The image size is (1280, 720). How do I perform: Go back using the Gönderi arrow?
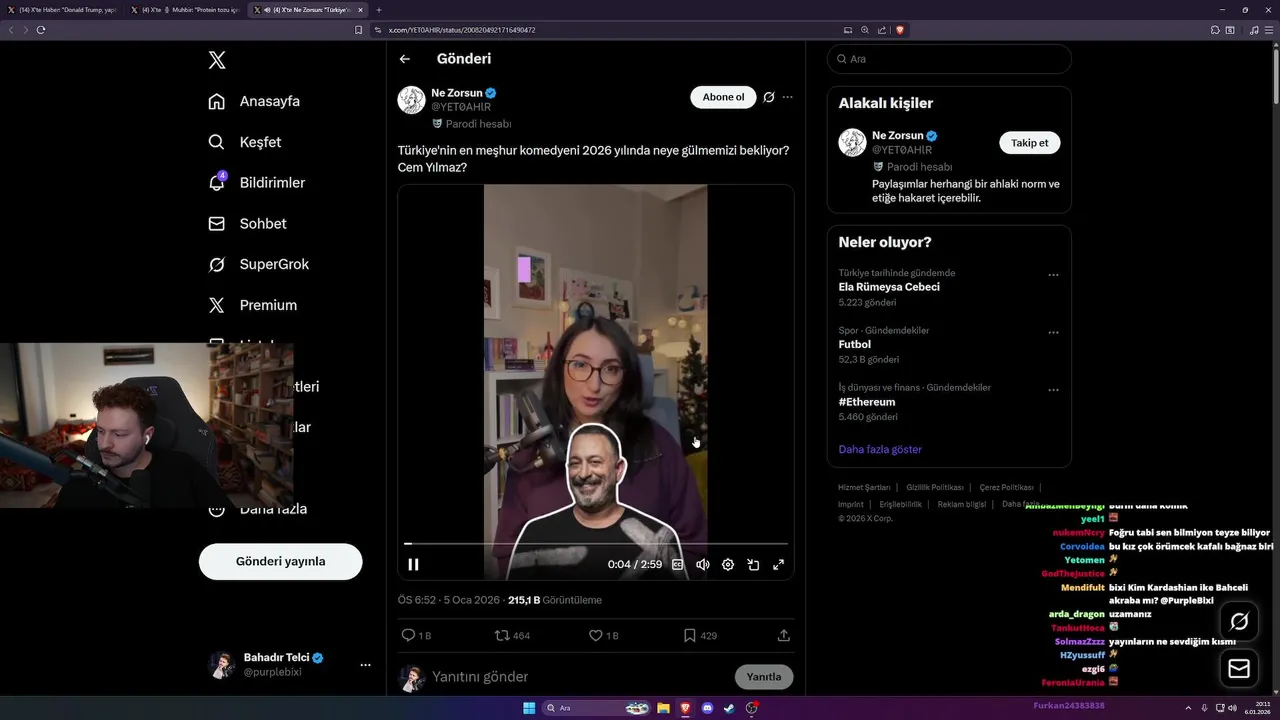pyautogui.click(x=405, y=59)
